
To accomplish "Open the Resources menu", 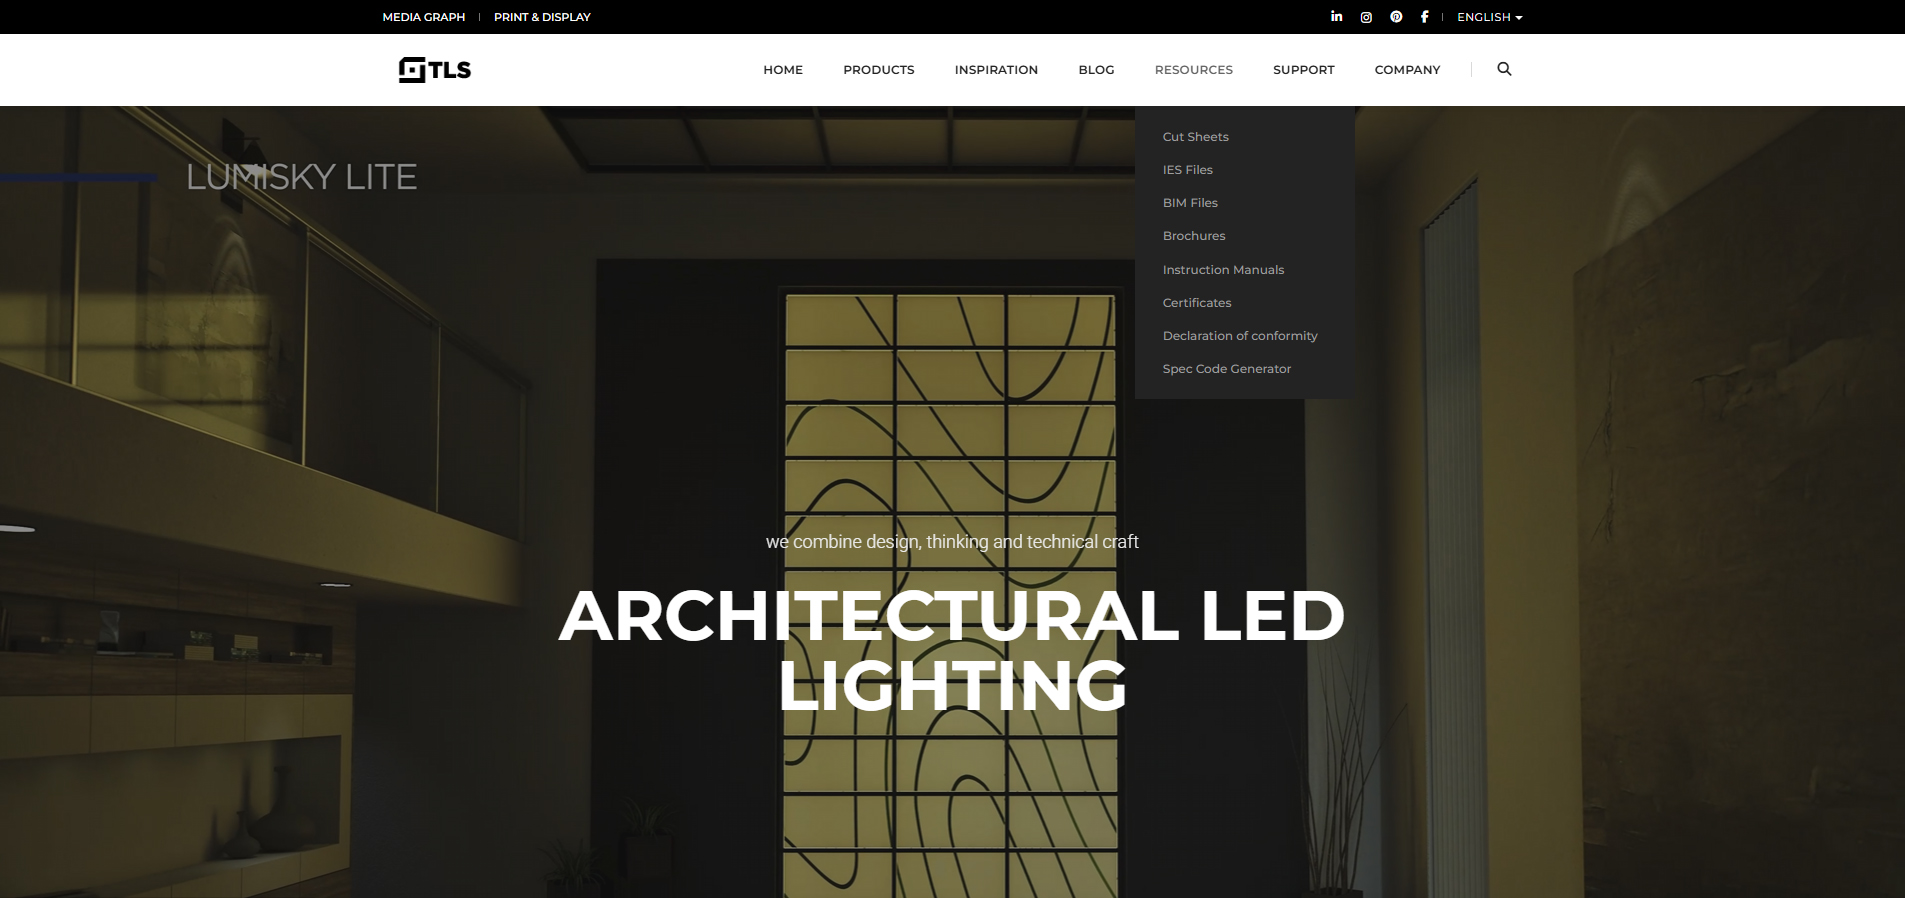I will 1193,70.
